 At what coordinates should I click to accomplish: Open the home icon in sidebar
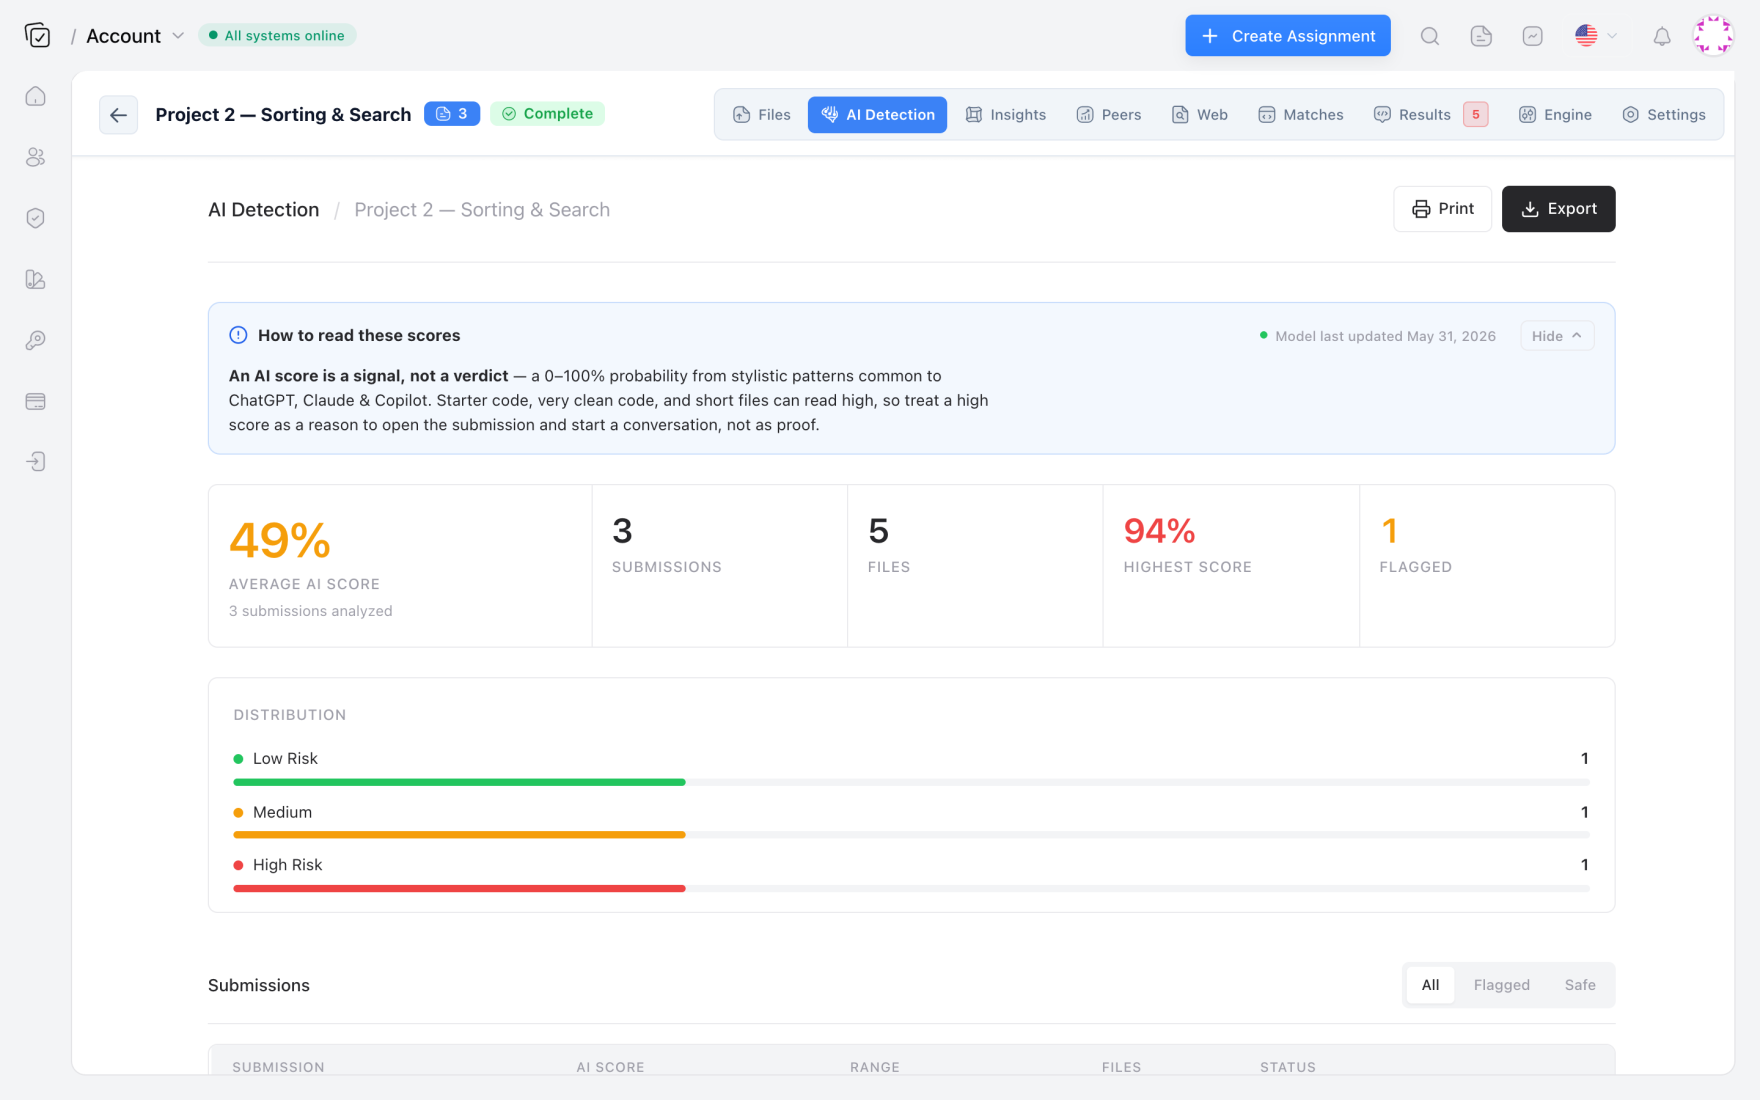(x=36, y=96)
